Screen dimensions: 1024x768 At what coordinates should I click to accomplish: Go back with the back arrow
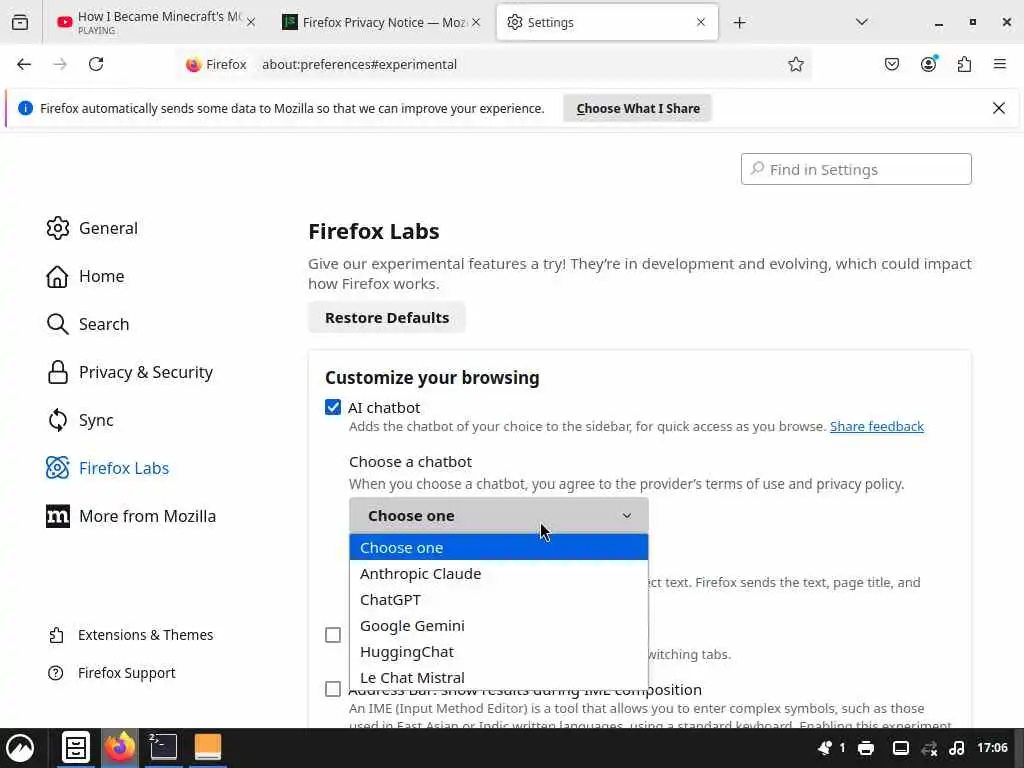click(x=24, y=64)
